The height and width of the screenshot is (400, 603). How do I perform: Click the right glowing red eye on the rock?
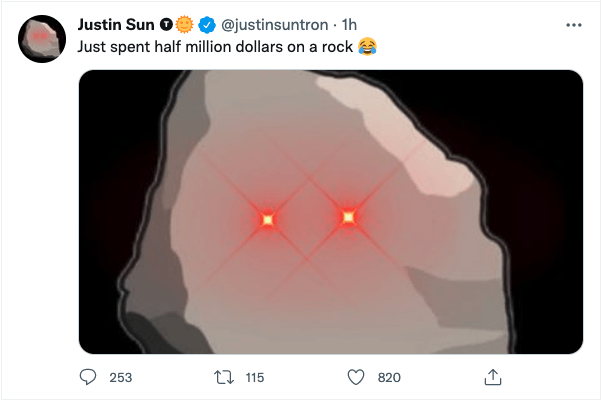348,216
